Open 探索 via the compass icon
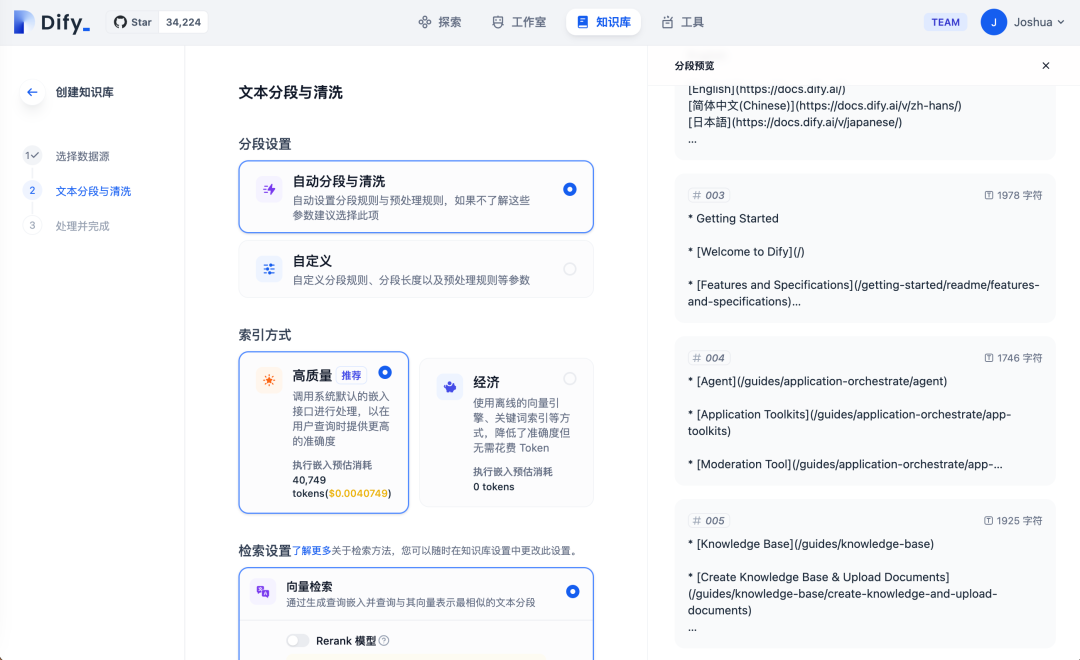This screenshot has height=660, width=1080. [x=425, y=21]
